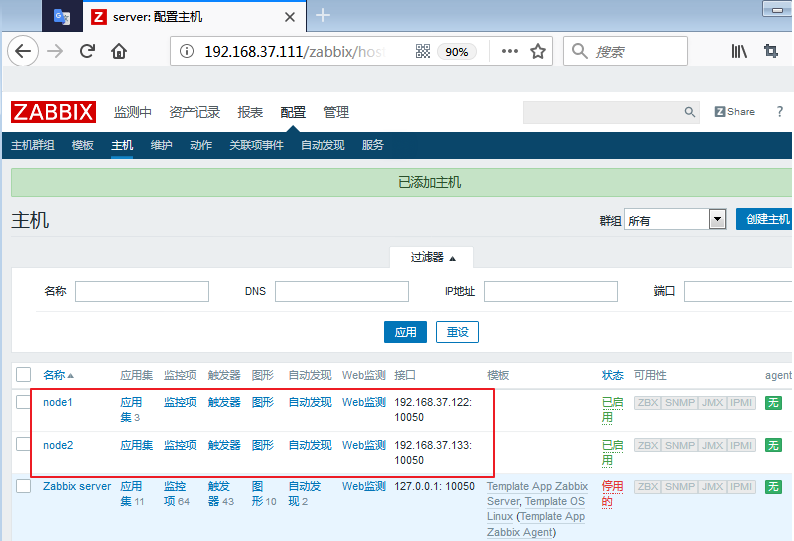
Task: Click the 创建主机 button
Action: (765, 219)
